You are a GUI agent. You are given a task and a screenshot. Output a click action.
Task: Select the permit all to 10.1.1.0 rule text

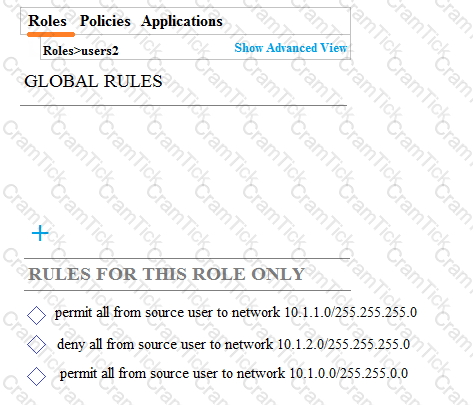pos(236,313)
